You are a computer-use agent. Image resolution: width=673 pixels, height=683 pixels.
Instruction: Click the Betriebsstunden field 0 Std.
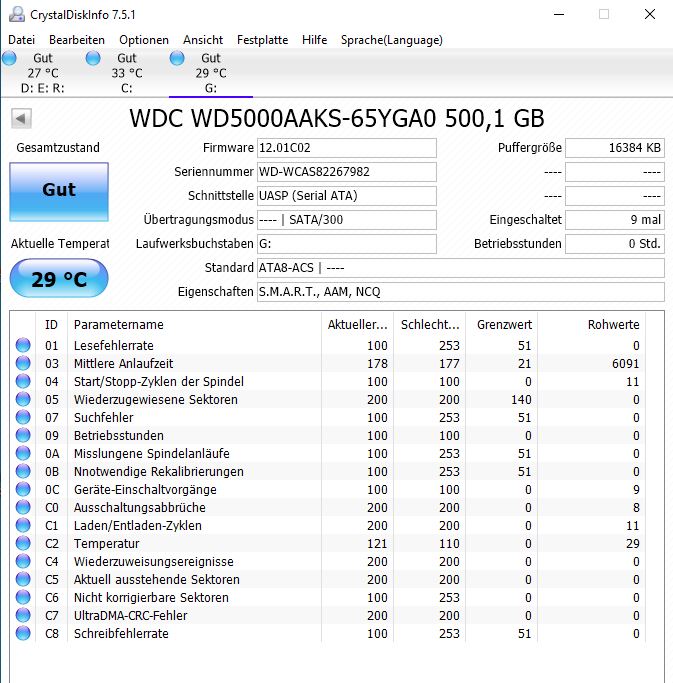tap(615, 243)
